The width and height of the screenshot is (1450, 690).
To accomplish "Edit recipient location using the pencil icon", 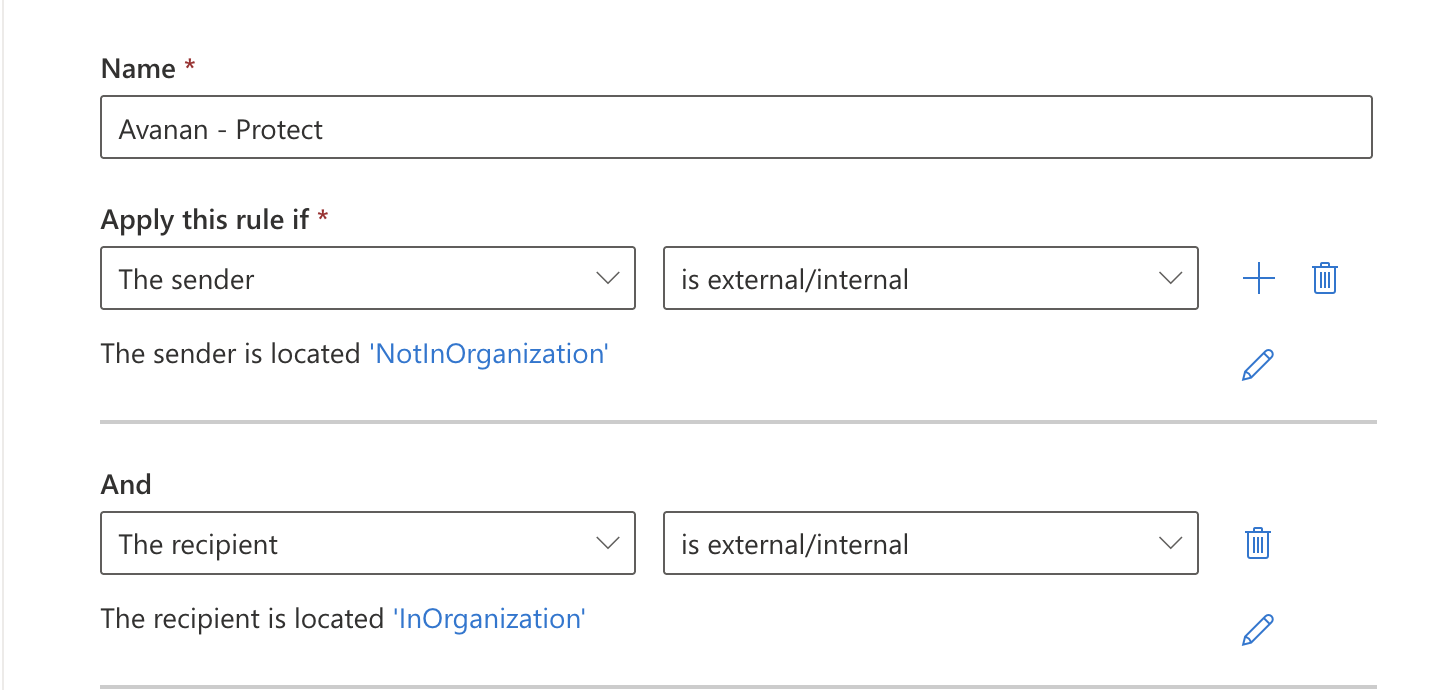I will coord(1257,630).
